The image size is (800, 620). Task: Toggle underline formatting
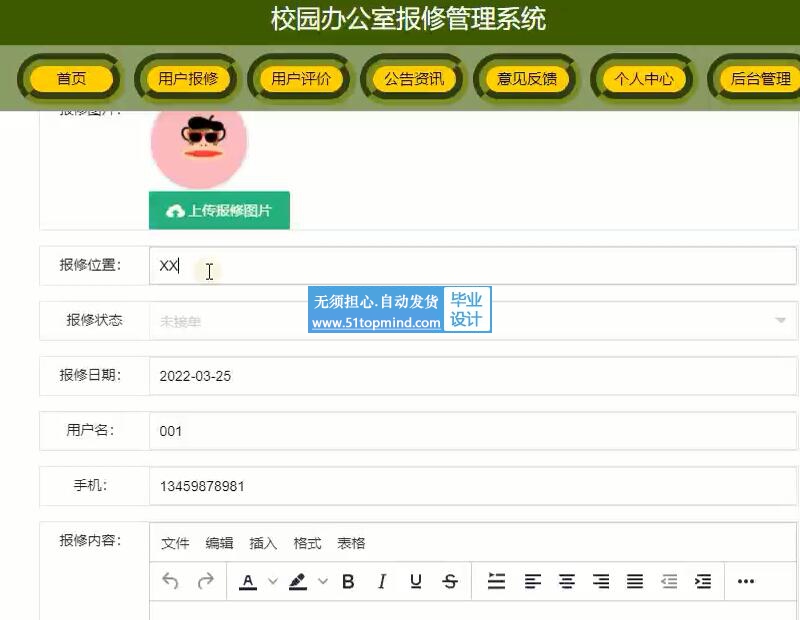[x=416, y=581]
